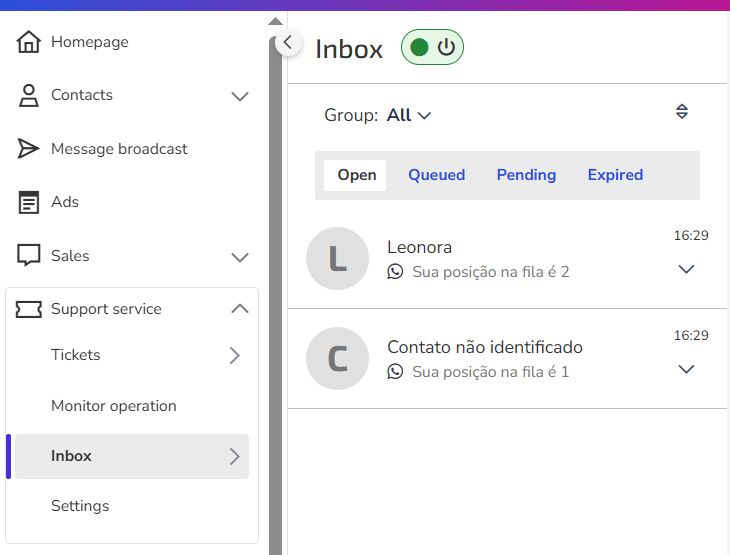Collapse the sidebar with the back arrow button
This screenshot has height=555, width=730.
(288, 43)
